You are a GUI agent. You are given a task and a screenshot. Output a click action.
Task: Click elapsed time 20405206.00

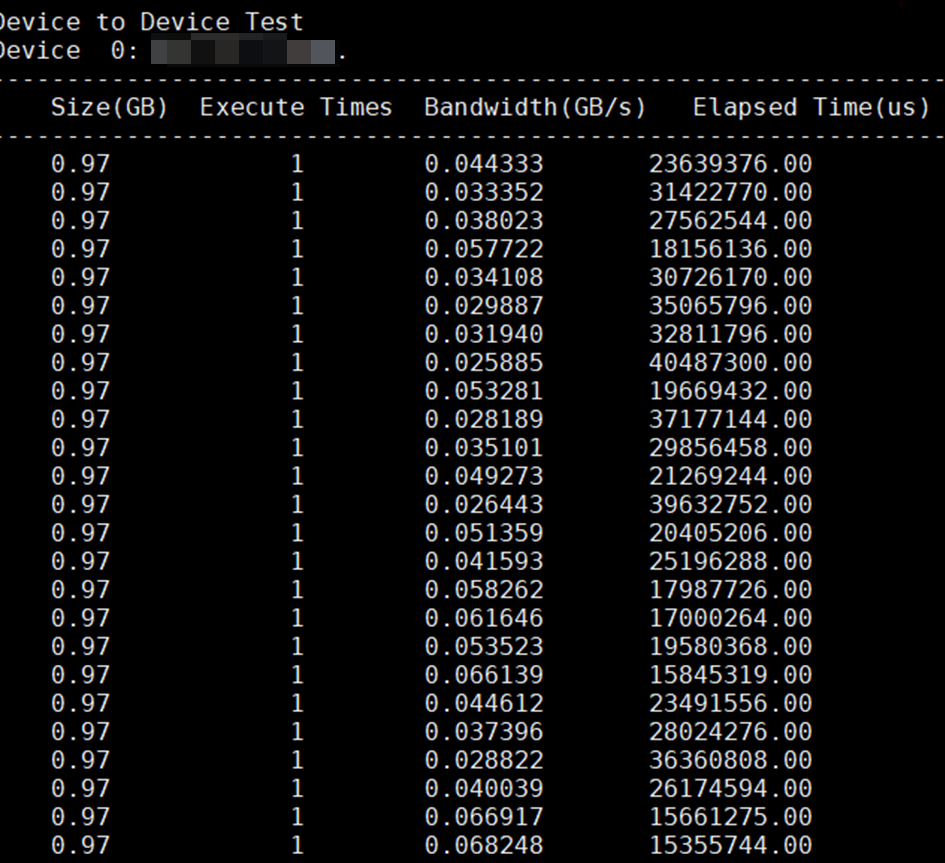(730, 533)
